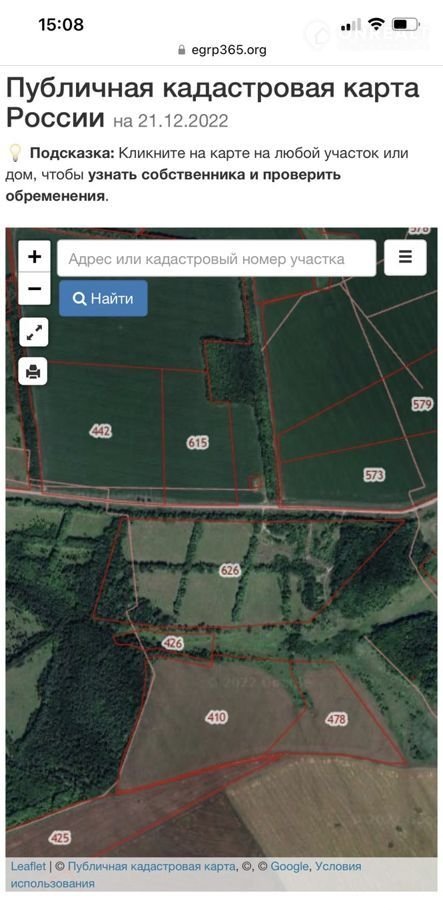Focus the address or cadastral number field
Image resolution: width=443 pixels, height=910 pixels.
tap(217, 258)
